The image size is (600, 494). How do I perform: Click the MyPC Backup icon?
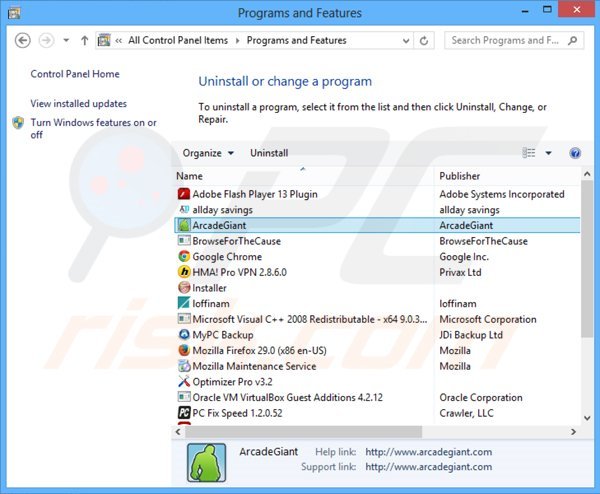tap(184, 334)
